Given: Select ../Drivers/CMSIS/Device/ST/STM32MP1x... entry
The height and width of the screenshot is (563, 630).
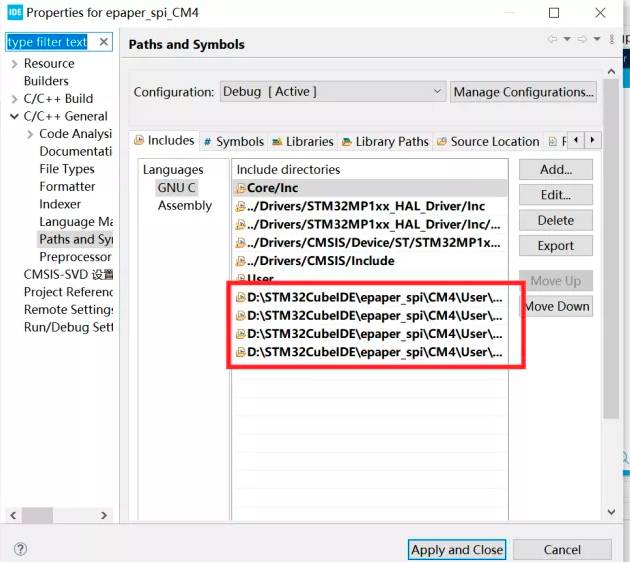Looking at the screenshot, I should pyautogui.click(x=370, y=243).
